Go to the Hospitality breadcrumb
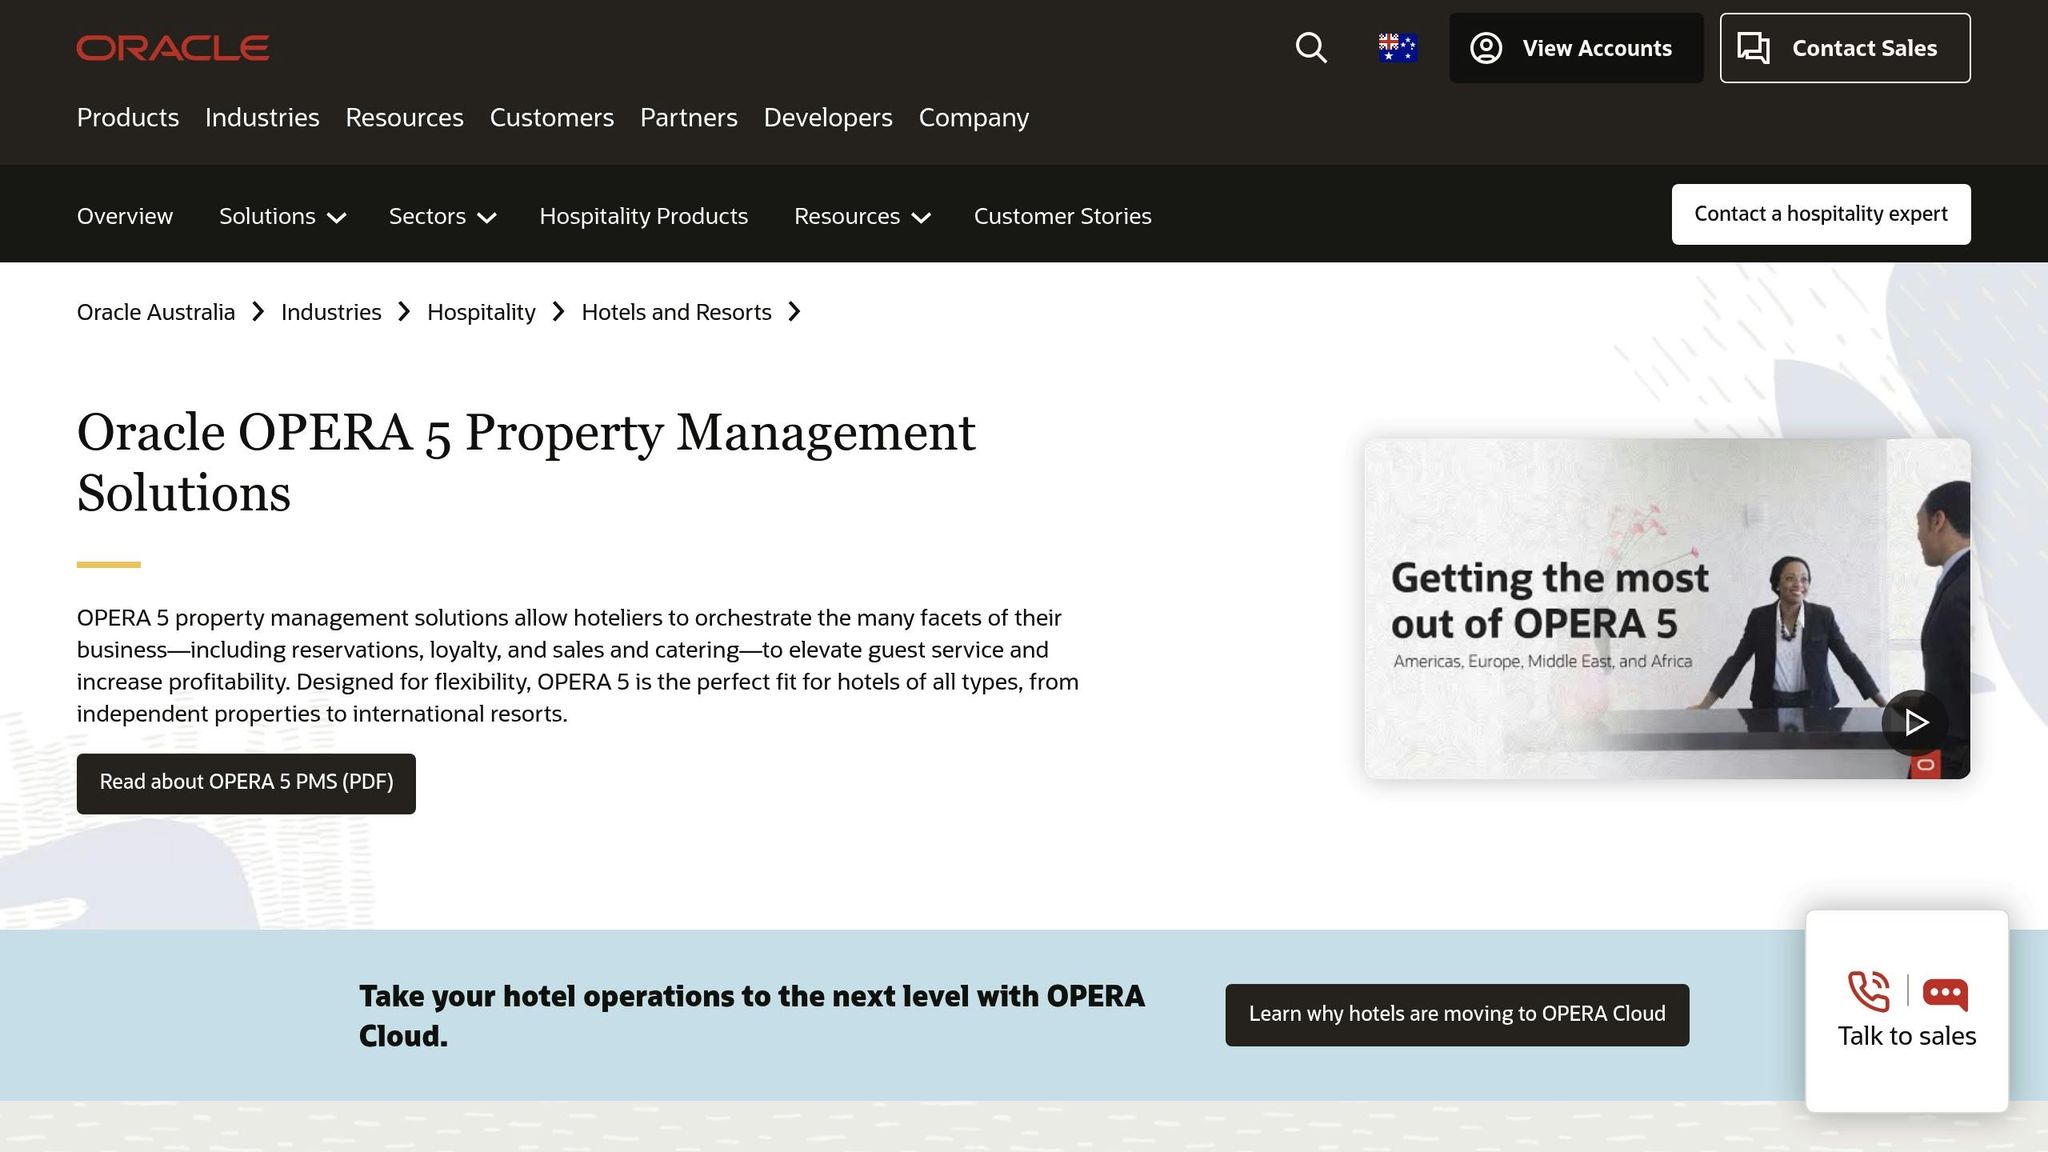This screenshot has width=2048, height=1152. tap(481, 312)
